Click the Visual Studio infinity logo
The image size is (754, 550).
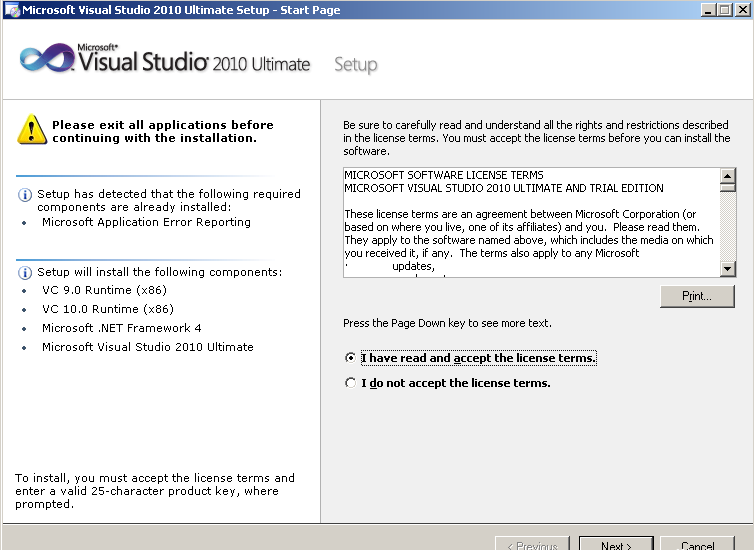pyautogui.click(x=47, y=58)
